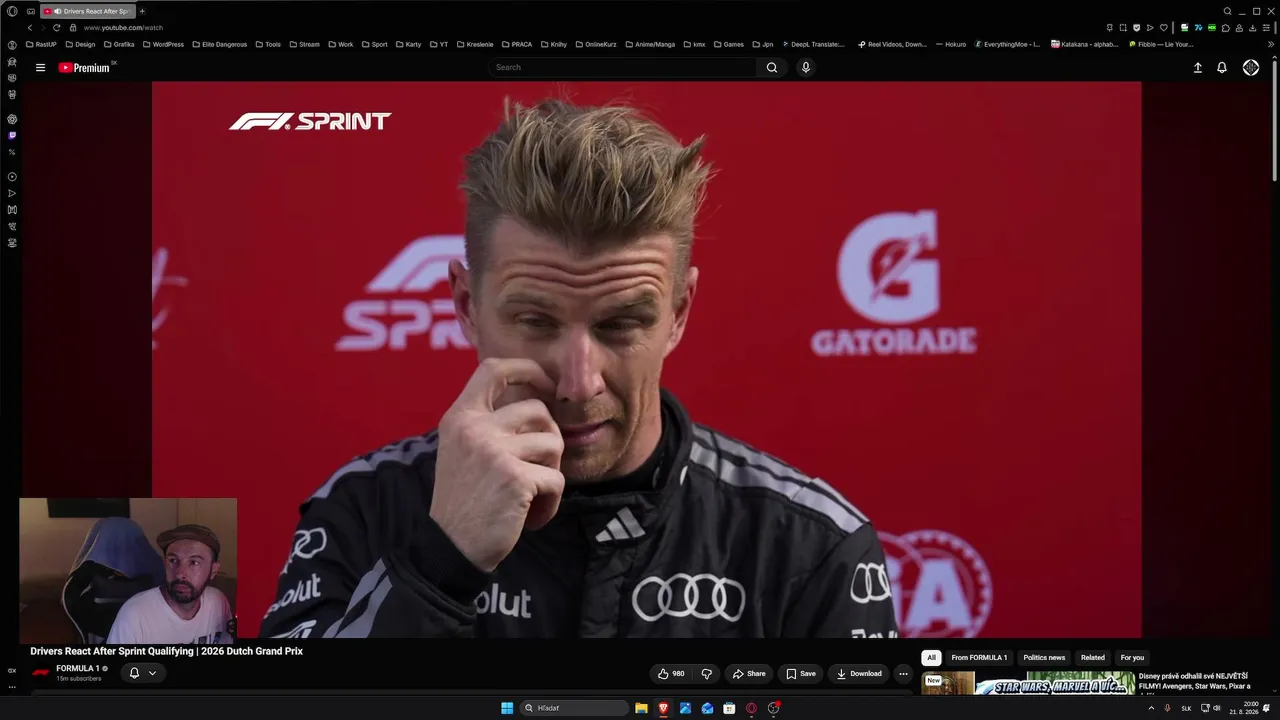
Task: Click the browser address bar URL
Action: (x=123, y=28)
